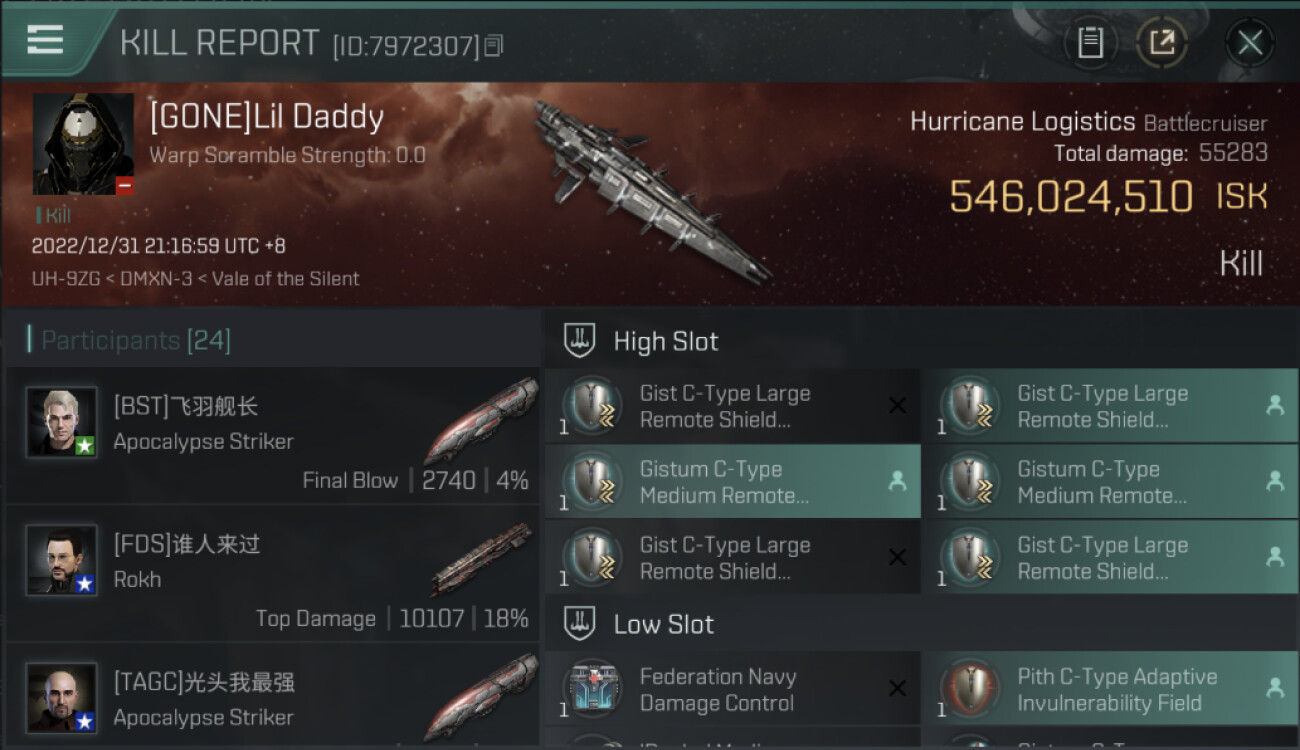Open the hamburger menu
Screen dimensions: 1300x750
coord(45,40)
